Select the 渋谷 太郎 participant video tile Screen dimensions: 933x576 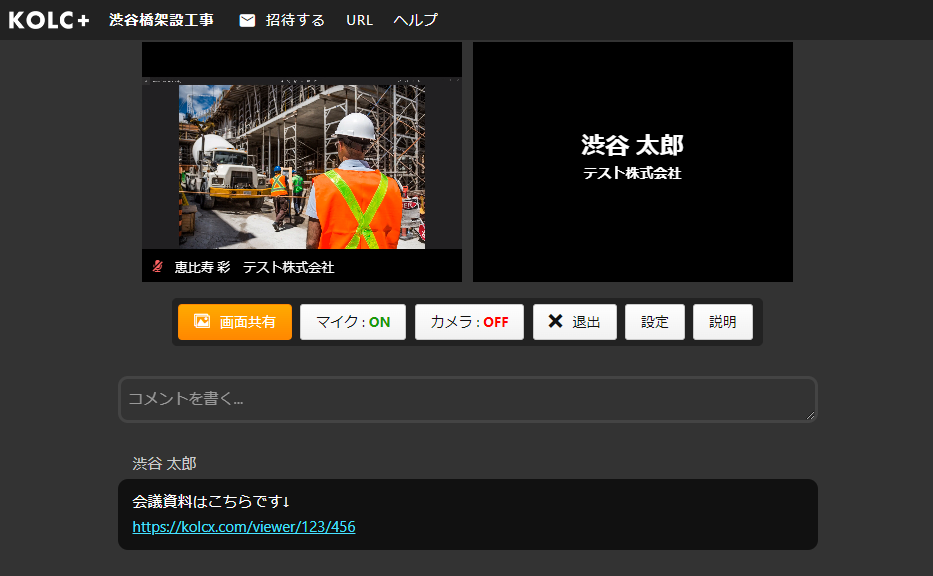pyautogui.click(x=632, y=162)
